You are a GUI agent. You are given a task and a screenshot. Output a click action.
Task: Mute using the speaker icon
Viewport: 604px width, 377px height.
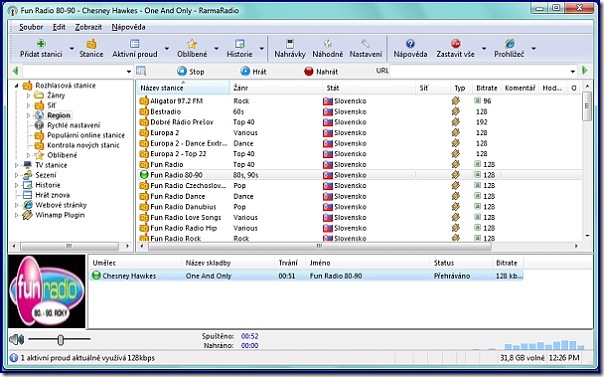[17, 339]
